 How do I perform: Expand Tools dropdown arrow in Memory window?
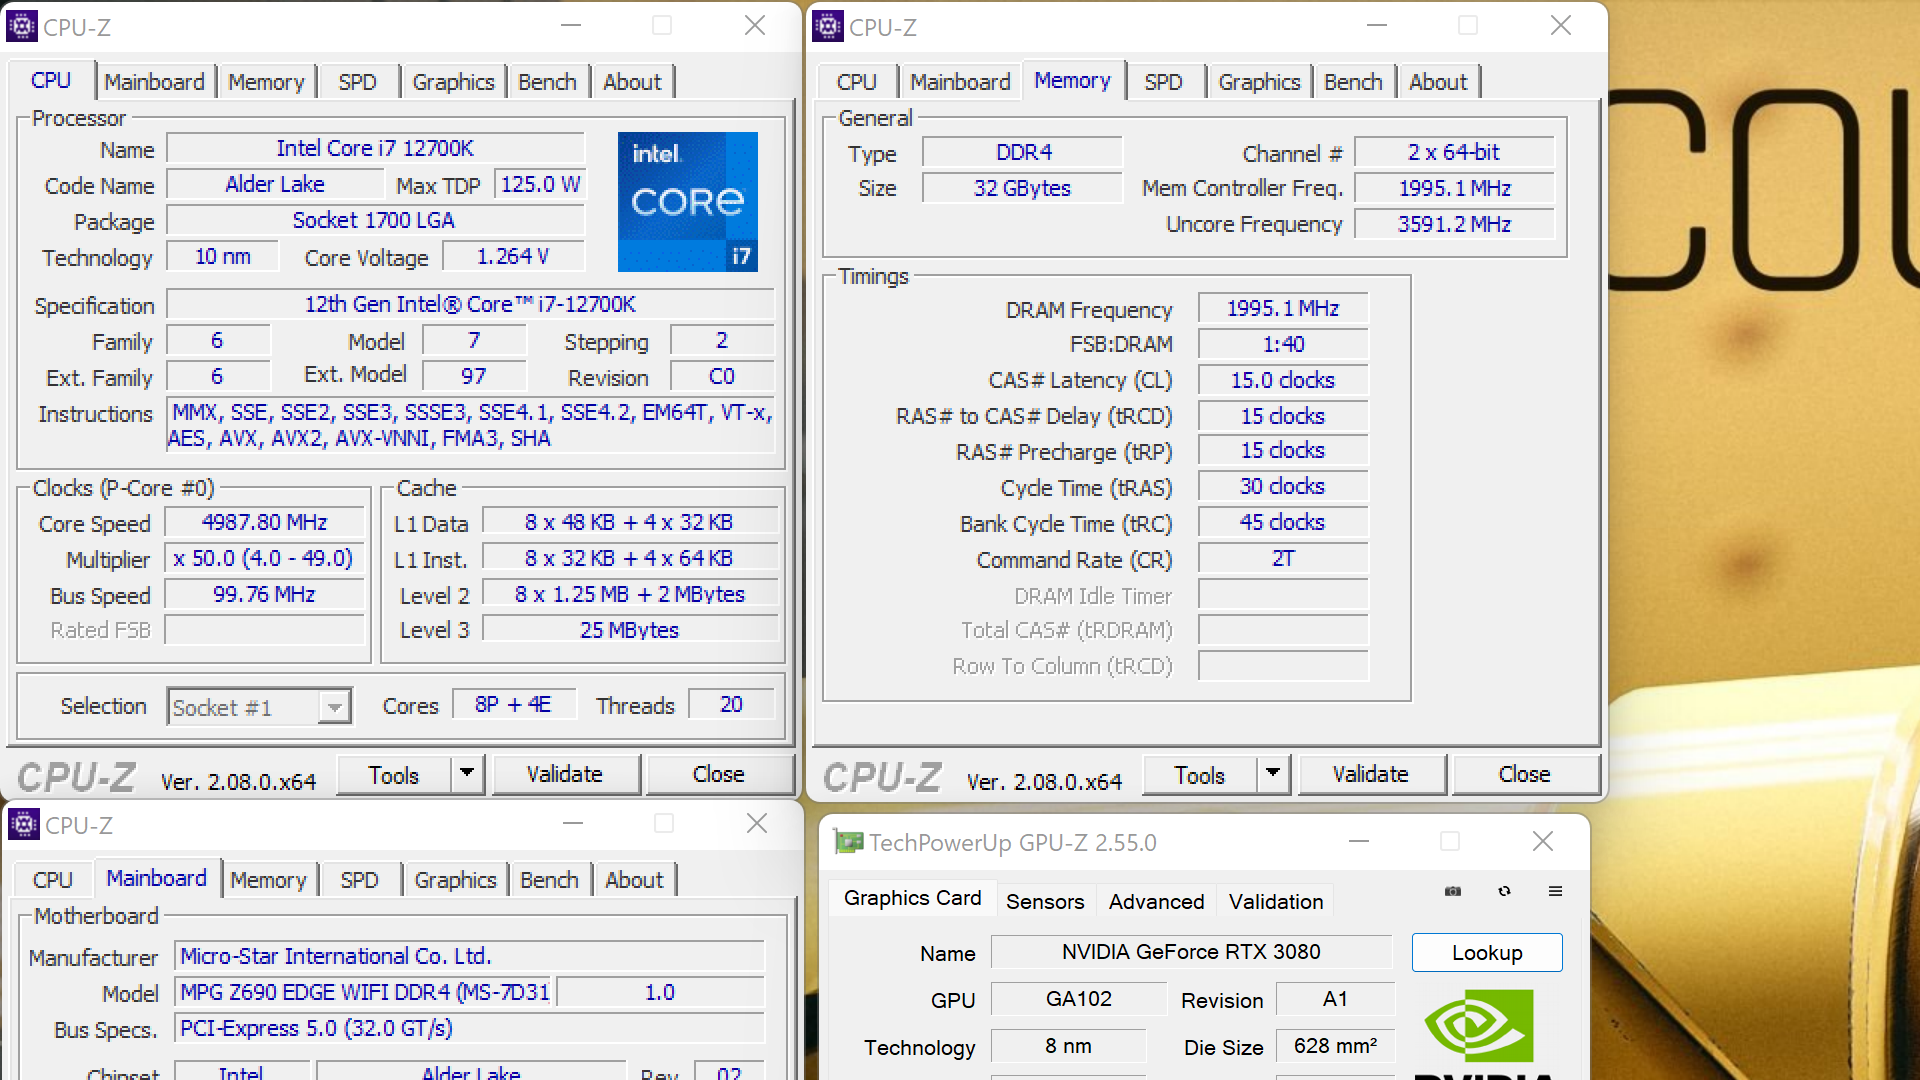pos(1273,774)
